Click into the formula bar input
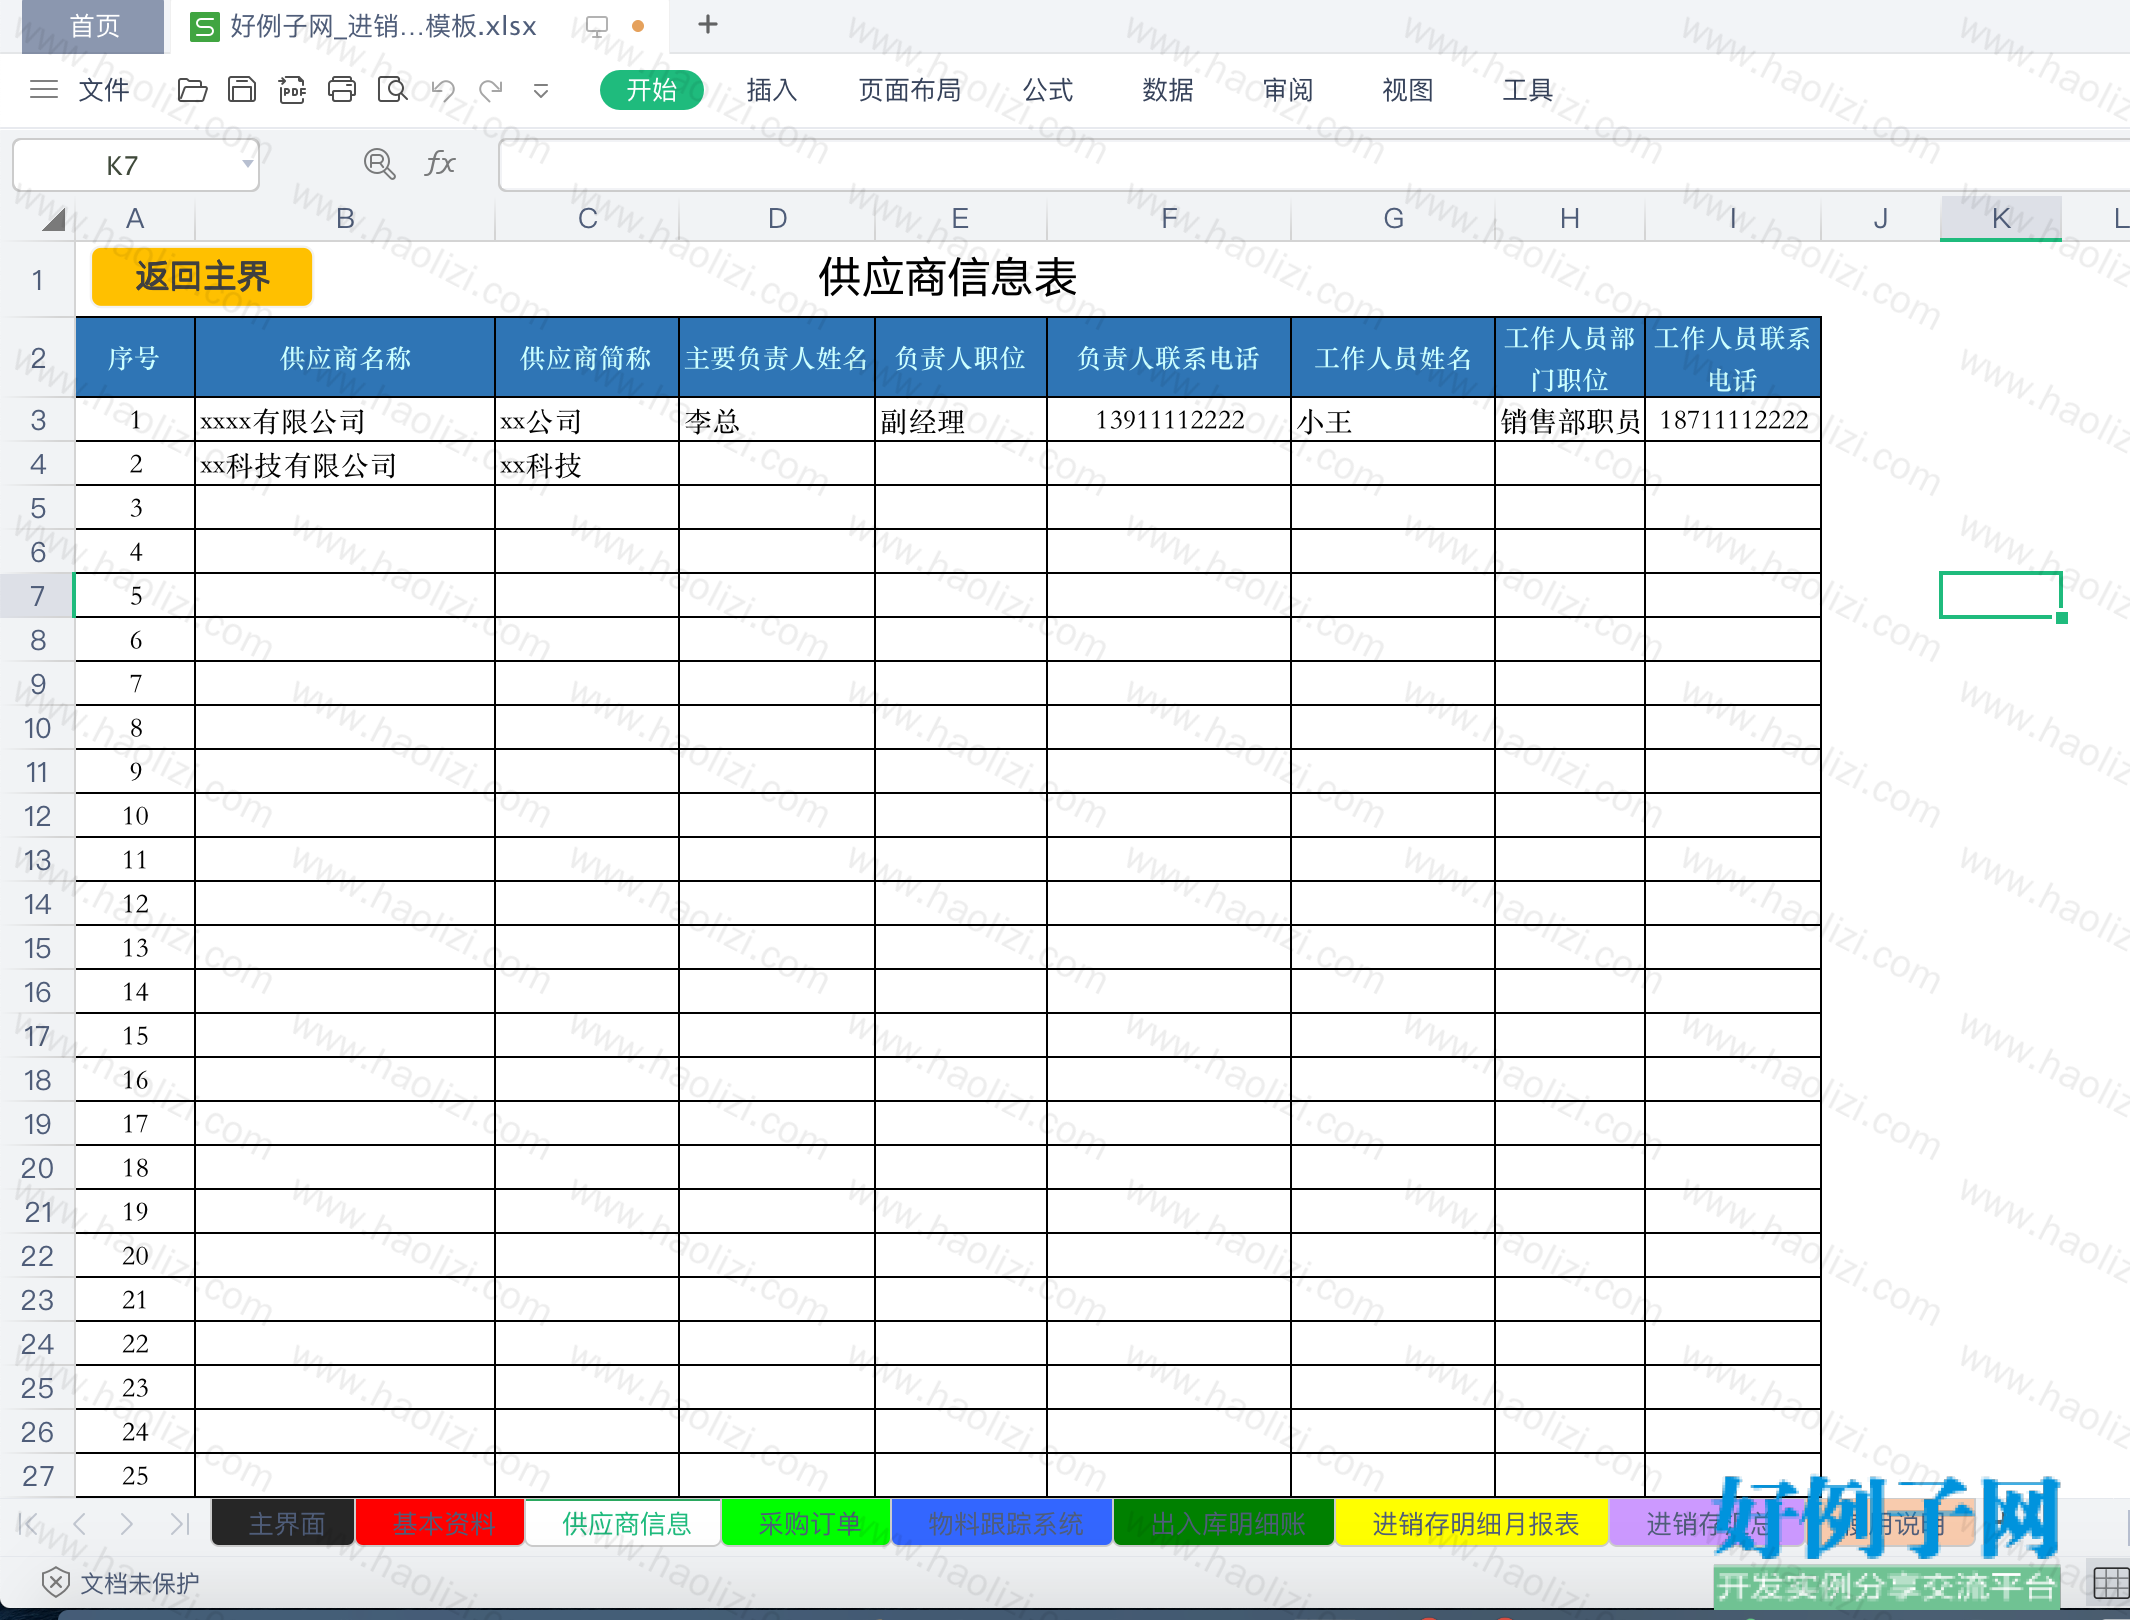Viewport: 2130px width, 1620px height. (x=1313, y=164)
